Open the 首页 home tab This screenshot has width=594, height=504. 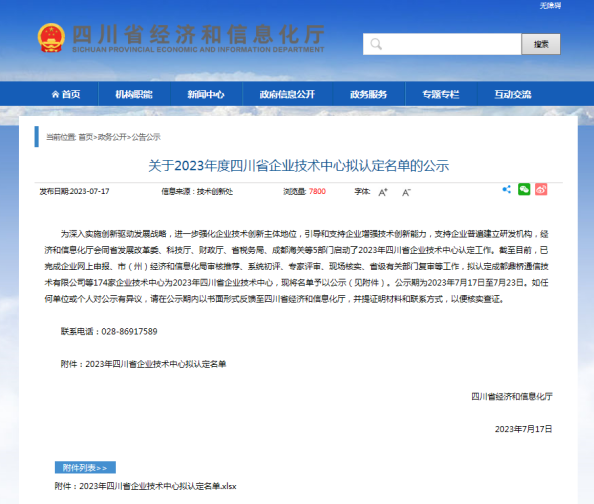[66, 94]
